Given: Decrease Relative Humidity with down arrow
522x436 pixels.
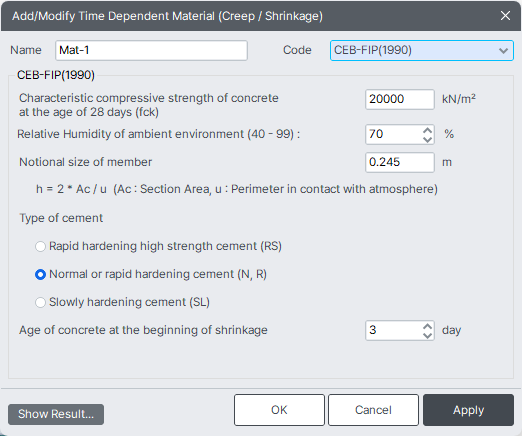Looking at the screenshot, I should (x=427, y=139).
